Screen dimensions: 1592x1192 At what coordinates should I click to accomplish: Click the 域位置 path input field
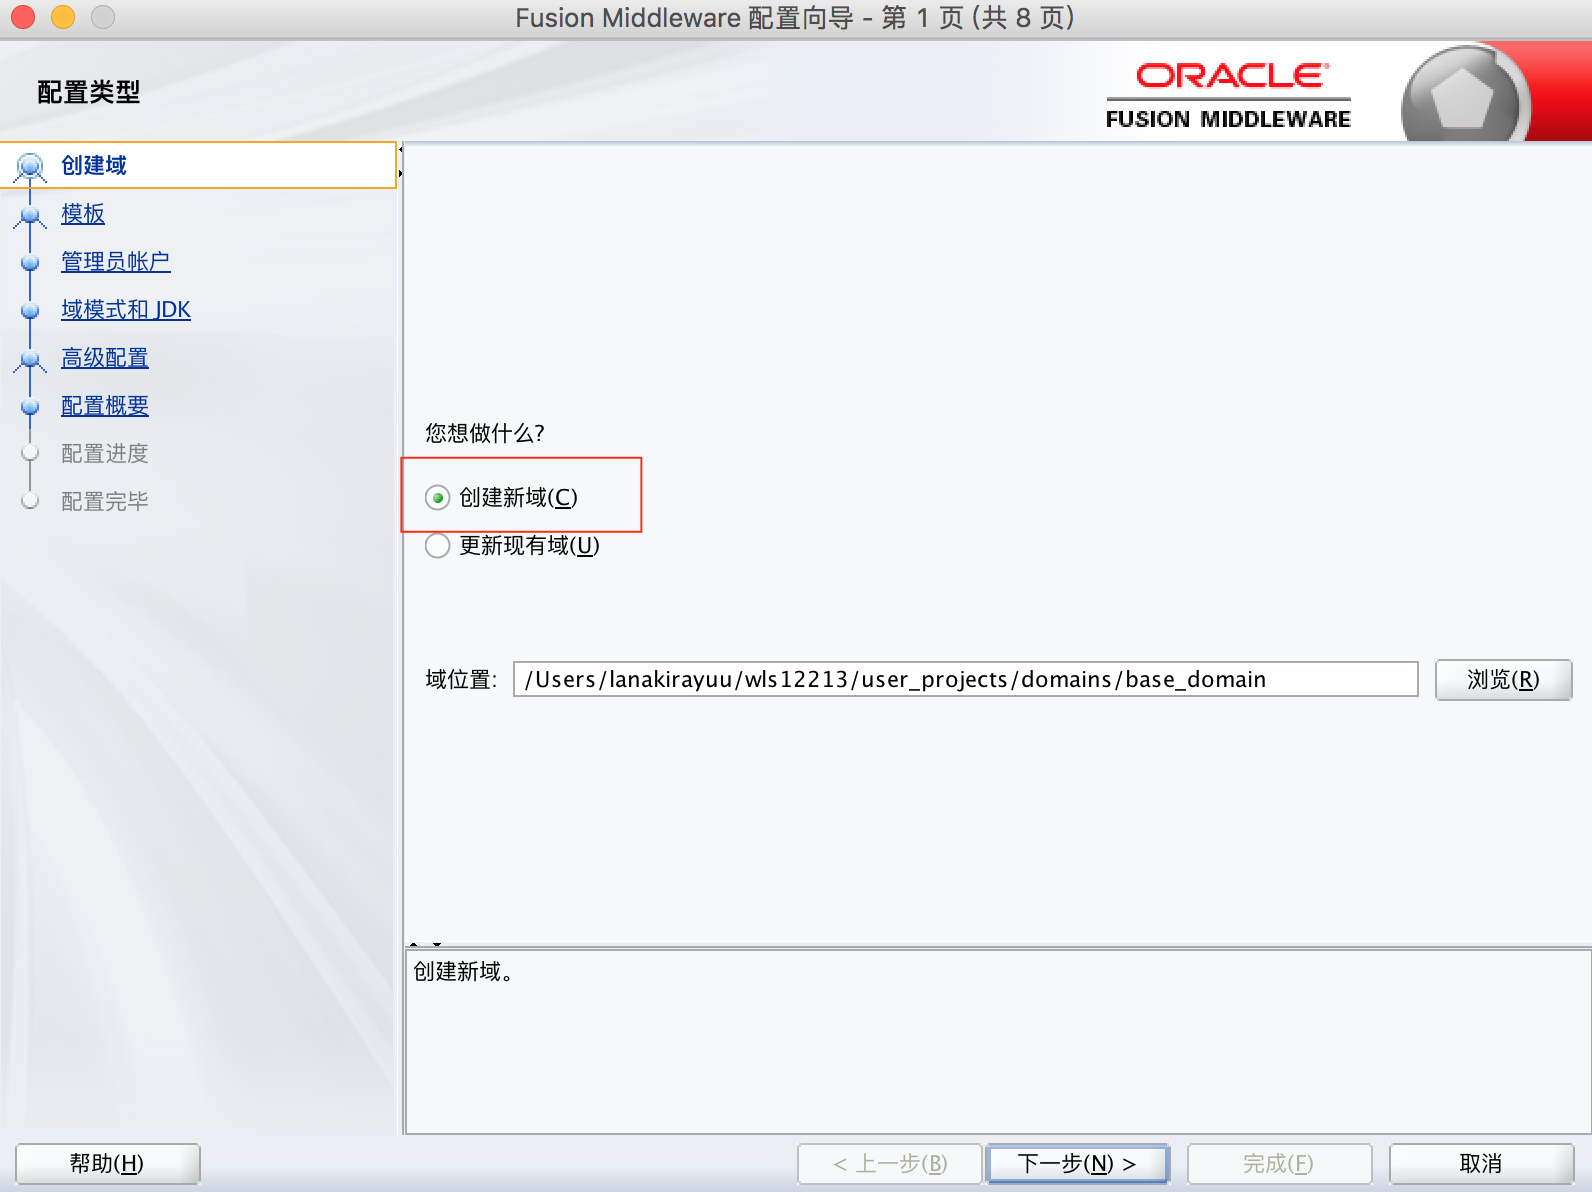[965, 679]
